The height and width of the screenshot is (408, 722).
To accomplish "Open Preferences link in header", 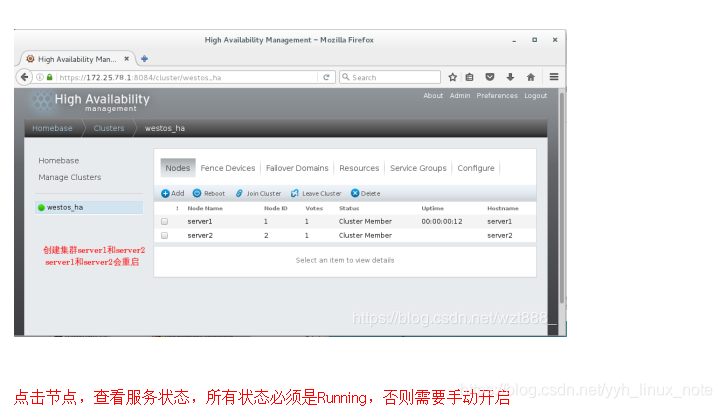I will [497, 96].
